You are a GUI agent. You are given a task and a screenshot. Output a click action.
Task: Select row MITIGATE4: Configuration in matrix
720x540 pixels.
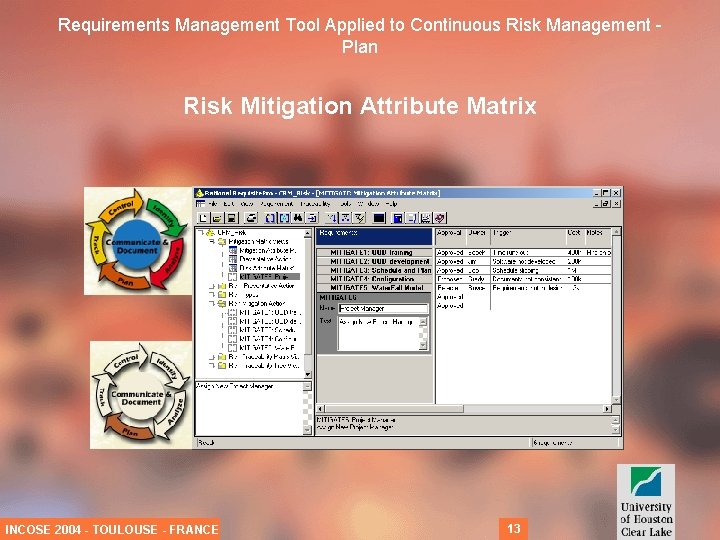point(375,279)
